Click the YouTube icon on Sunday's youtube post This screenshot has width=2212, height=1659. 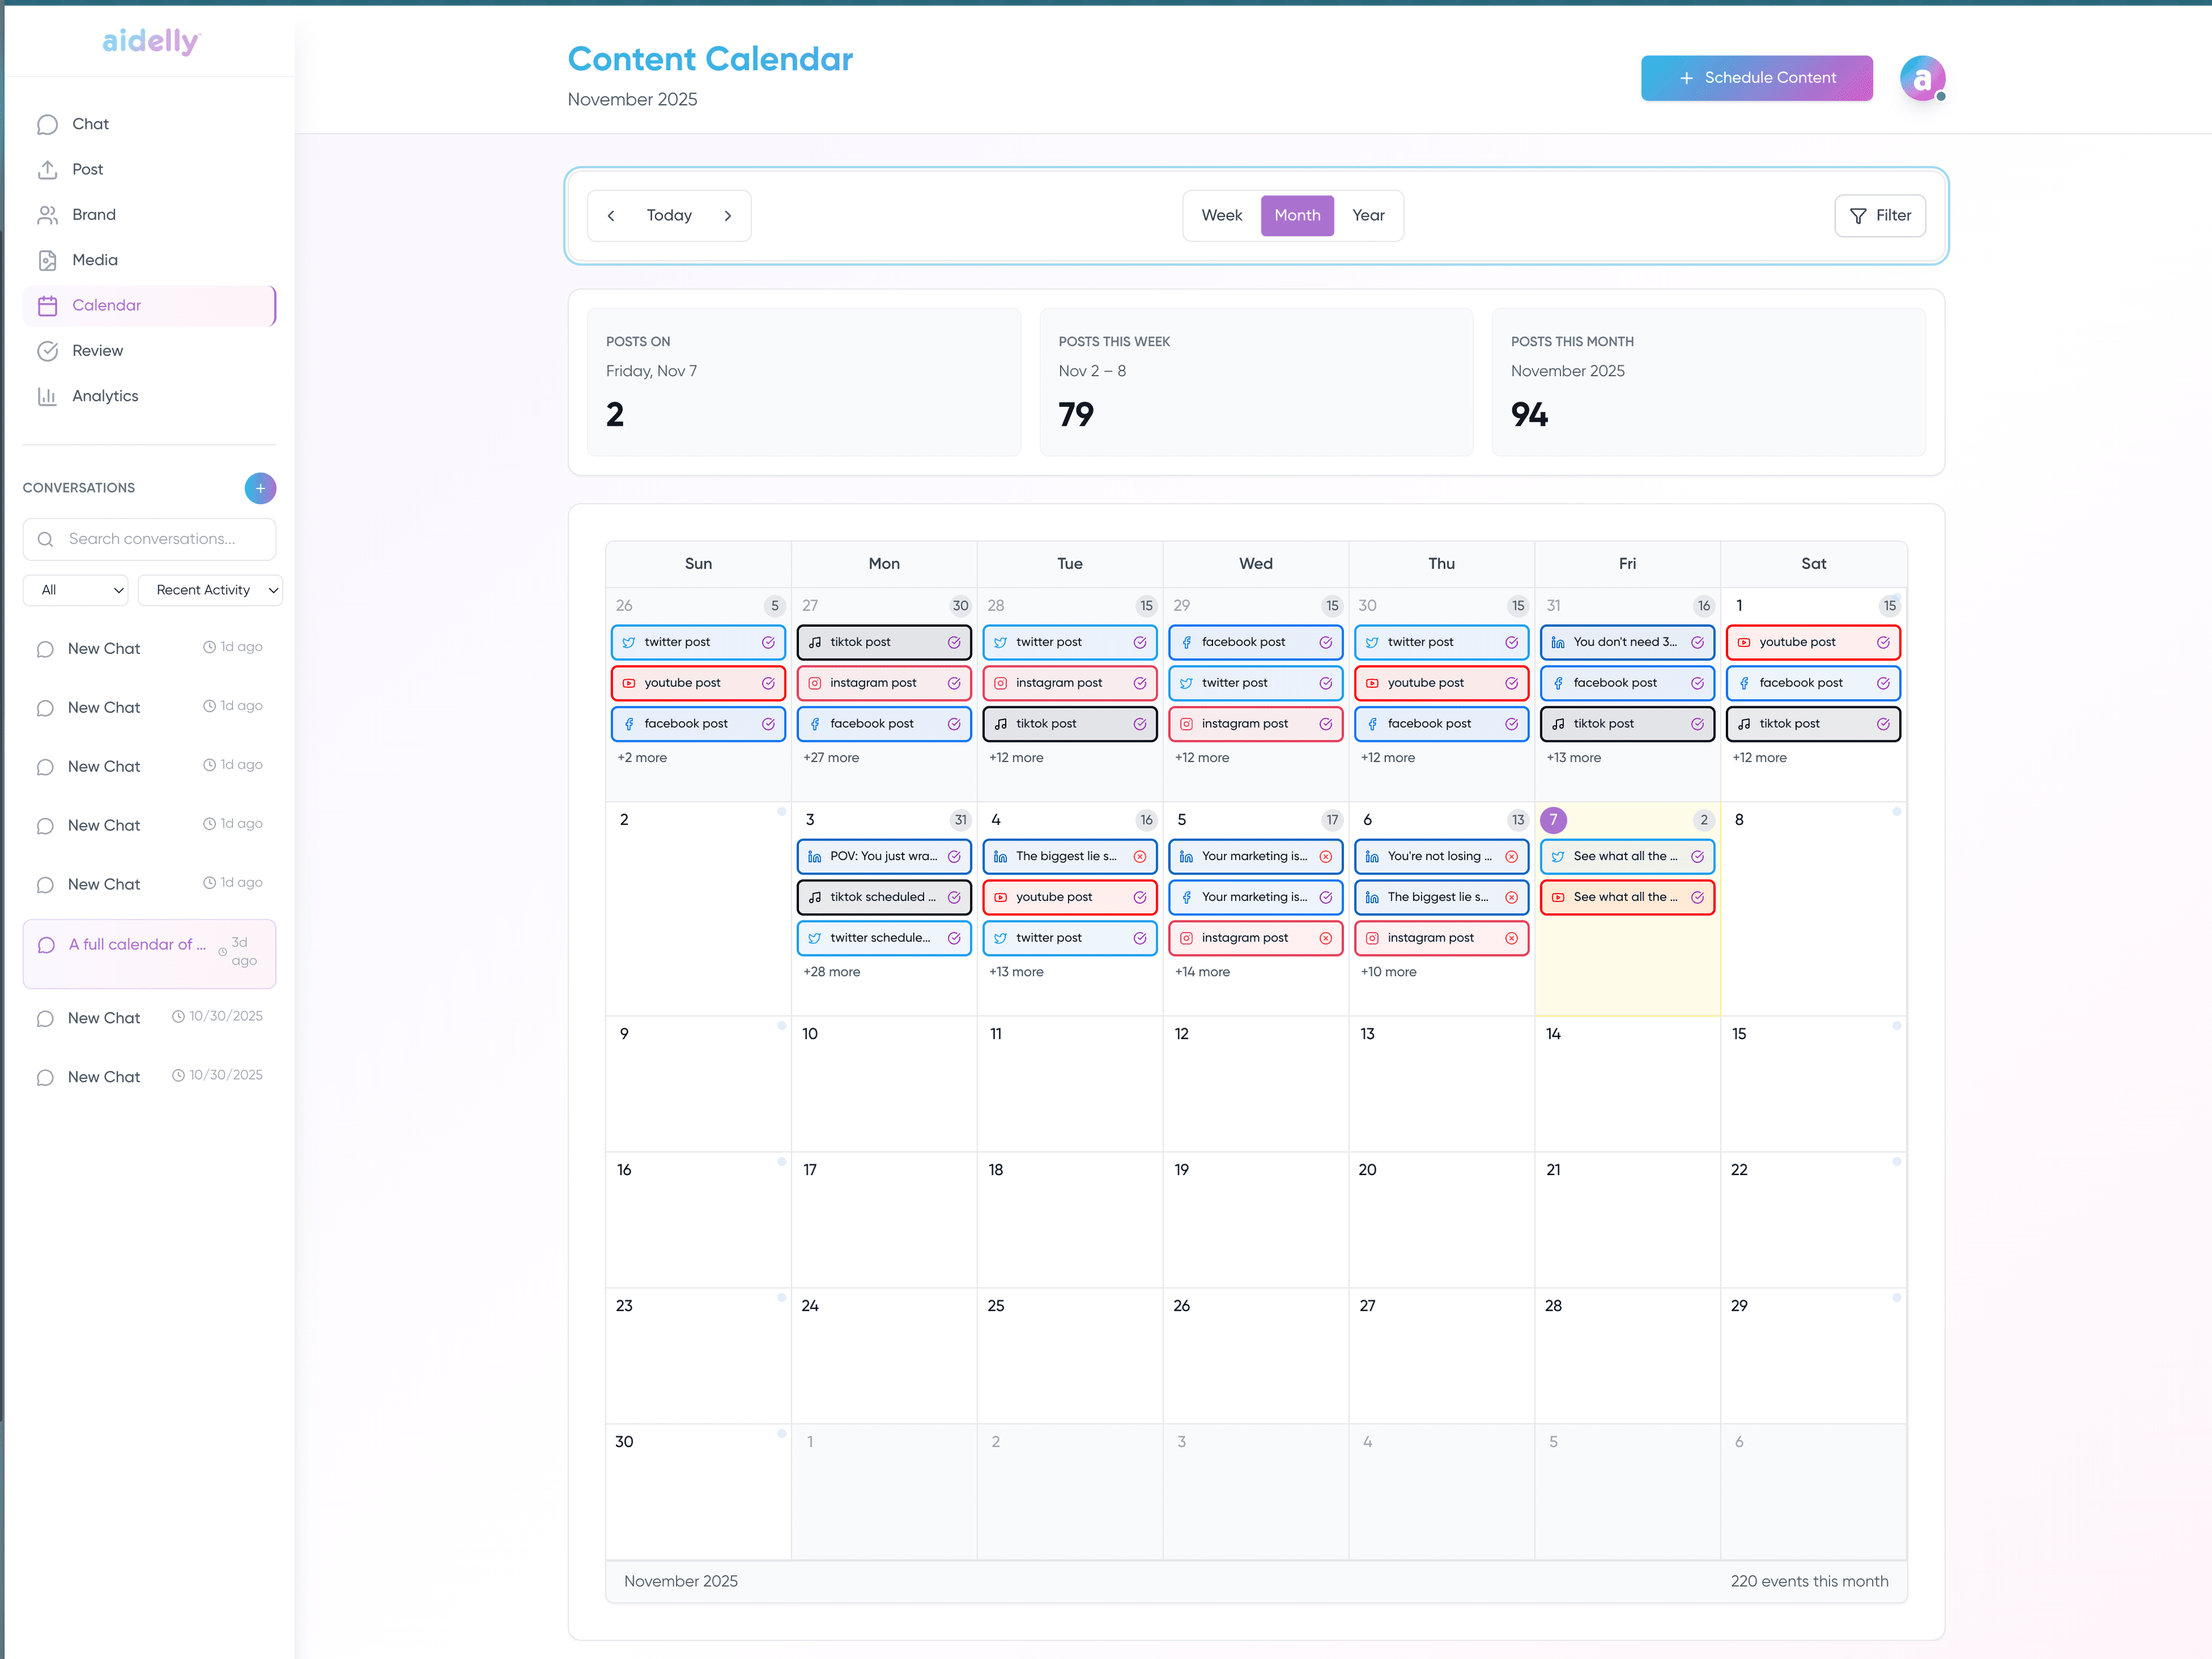point(629,683)
